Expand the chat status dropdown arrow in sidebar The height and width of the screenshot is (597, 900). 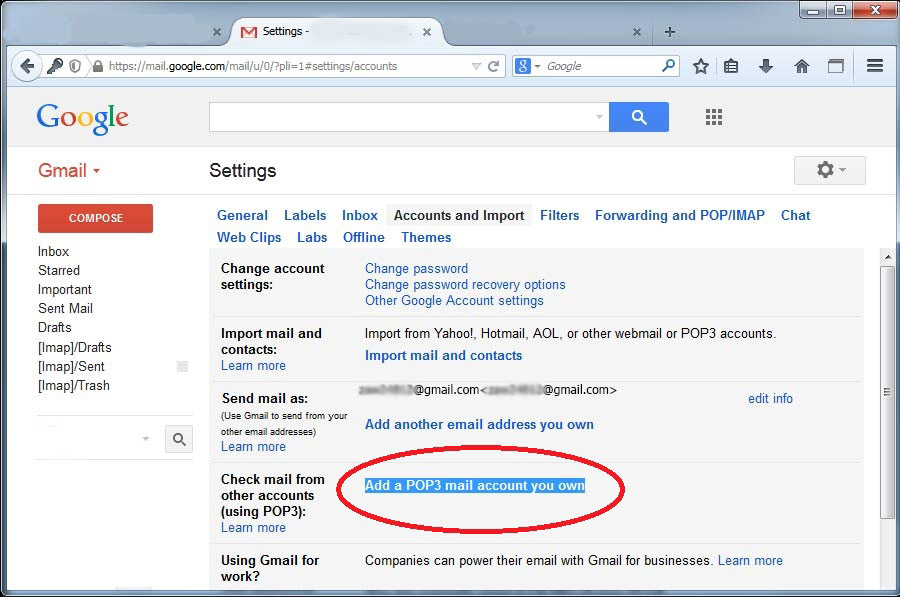(x=145, y=439)
